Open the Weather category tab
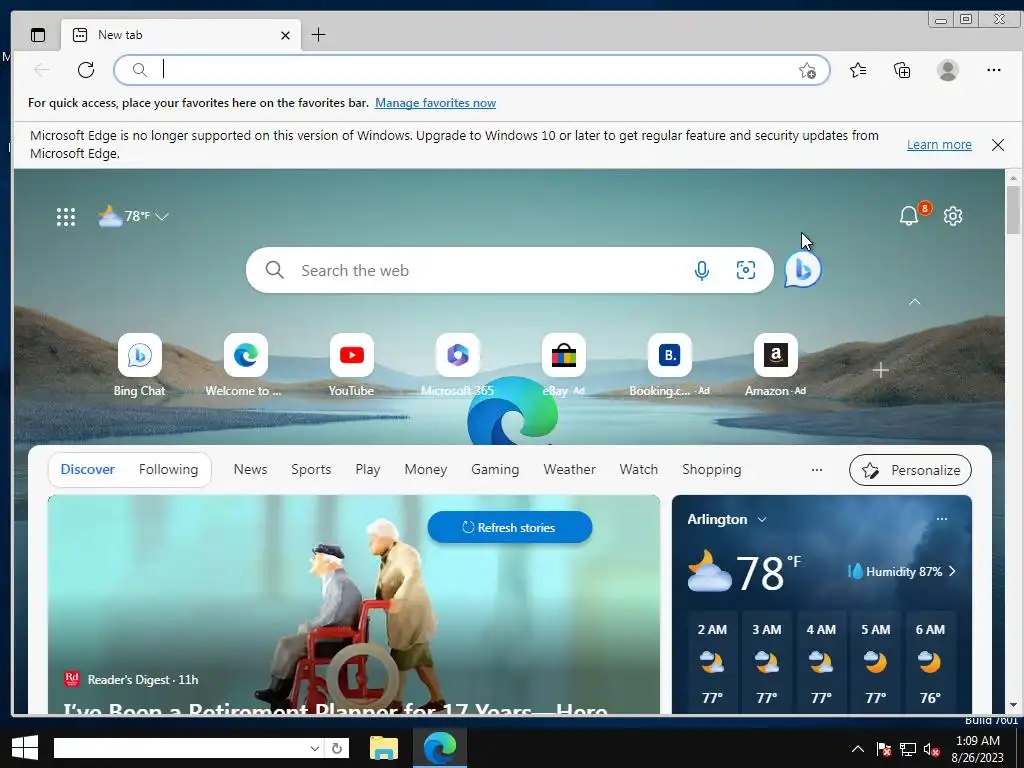Viewport: 1024px width, 768px height. 569,470
